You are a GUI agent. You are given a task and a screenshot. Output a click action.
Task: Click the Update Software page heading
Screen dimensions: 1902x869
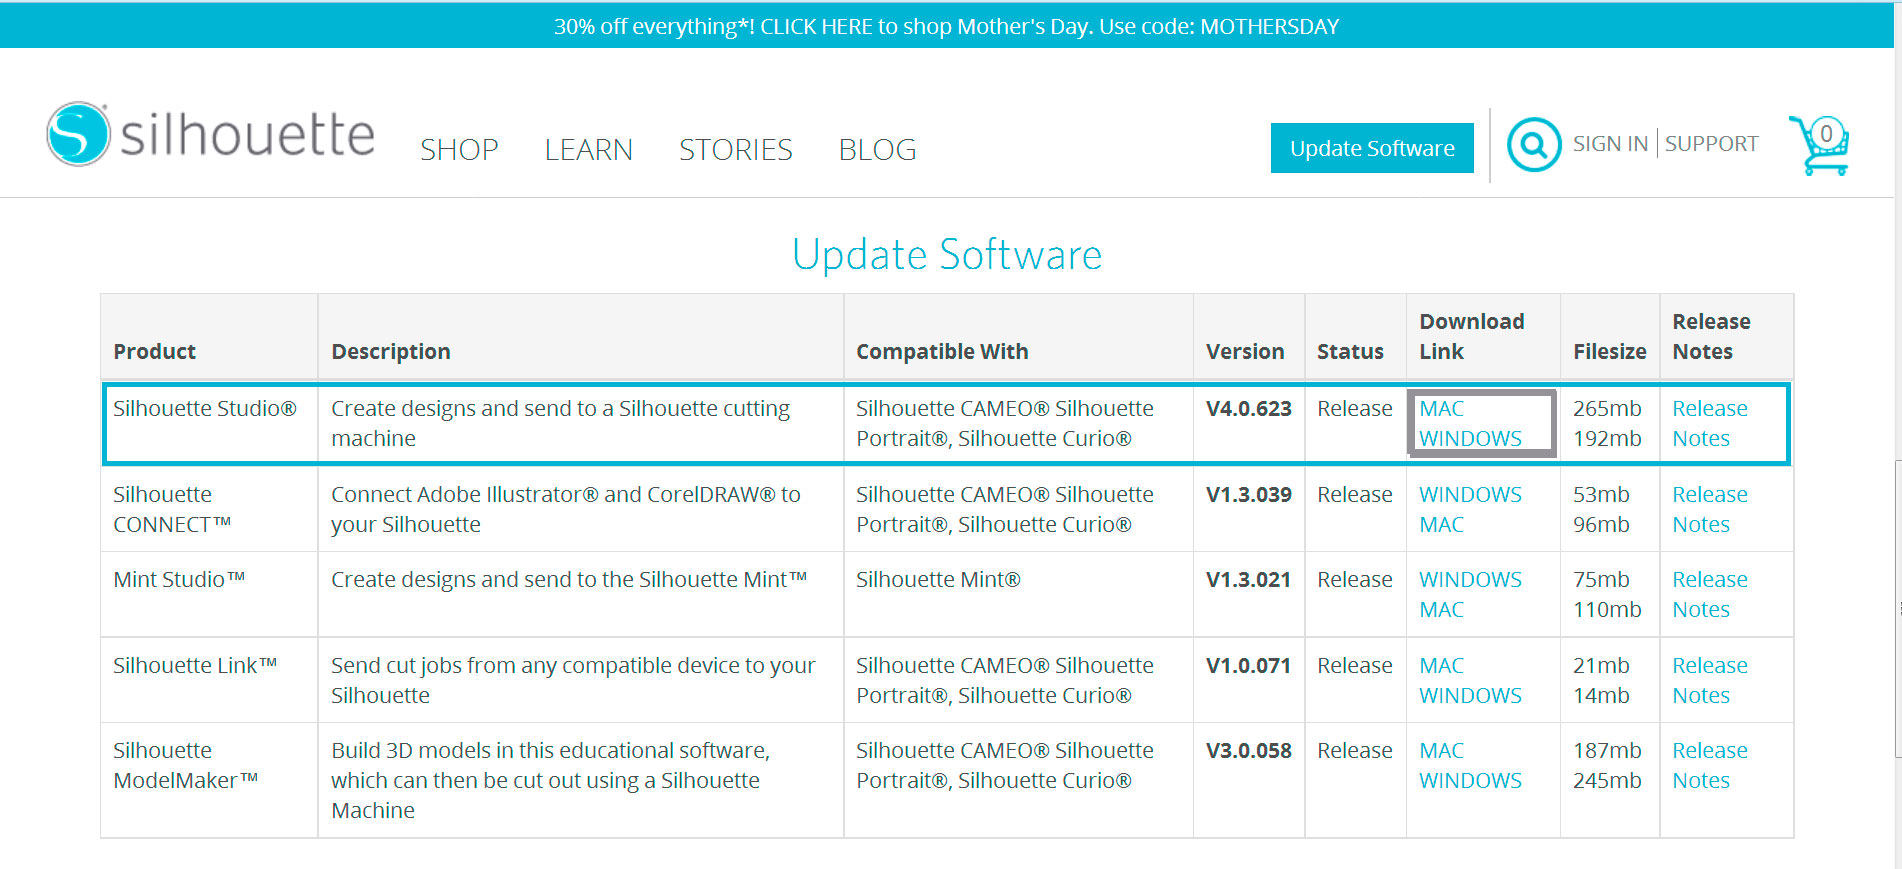click(x=947, y=255)
